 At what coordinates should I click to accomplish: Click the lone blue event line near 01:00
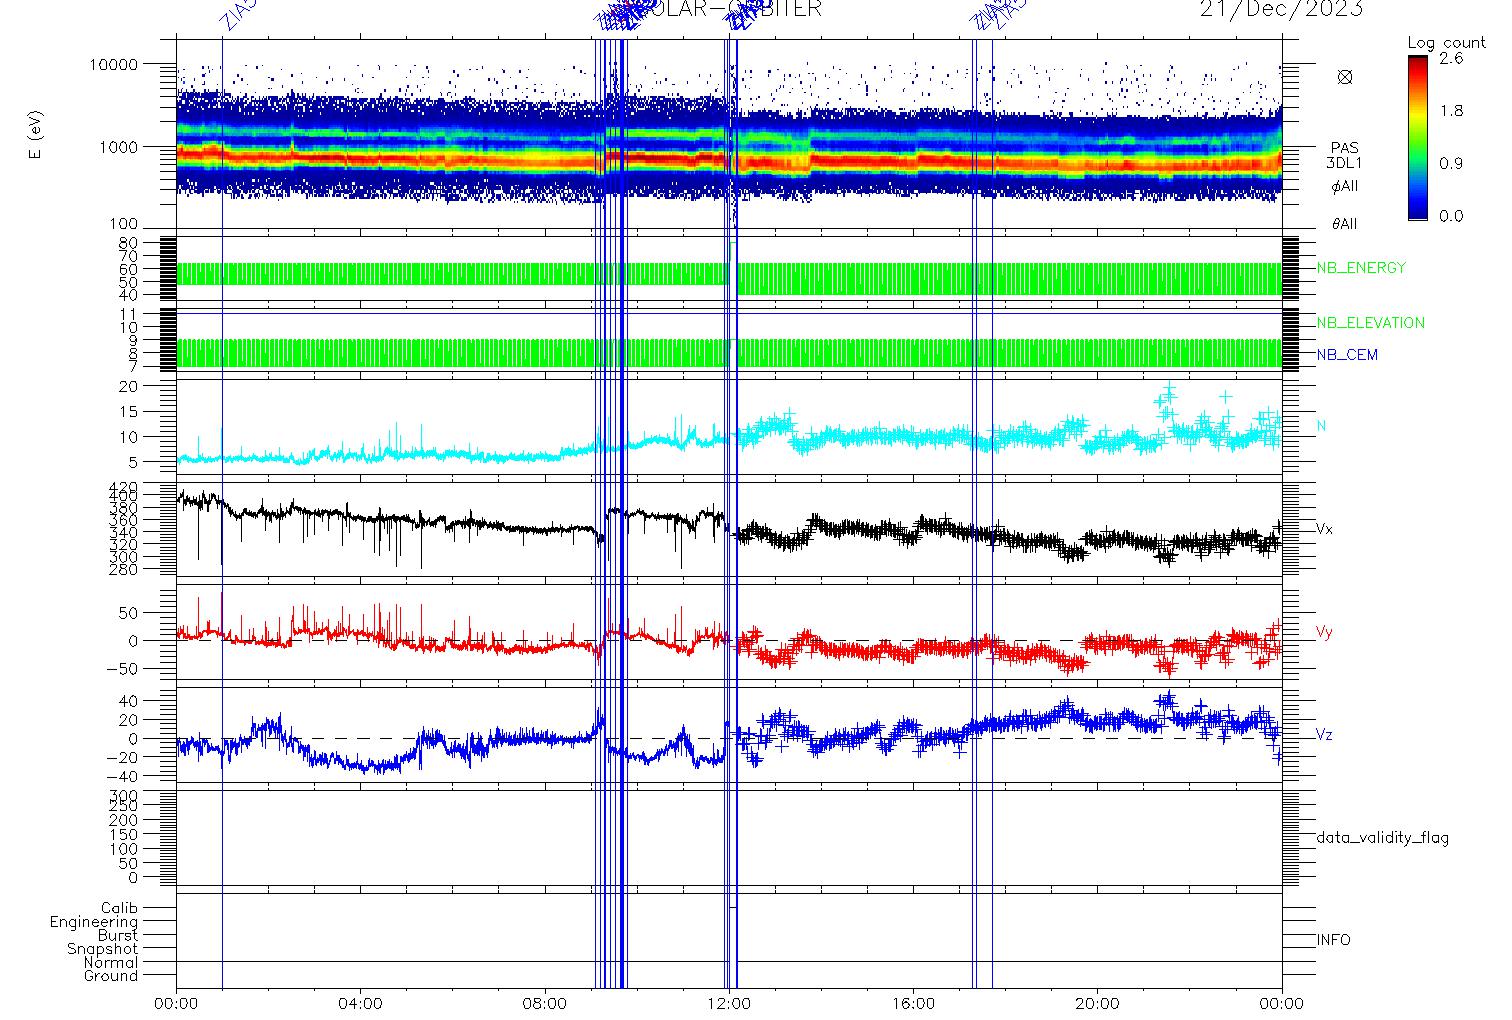221,512
